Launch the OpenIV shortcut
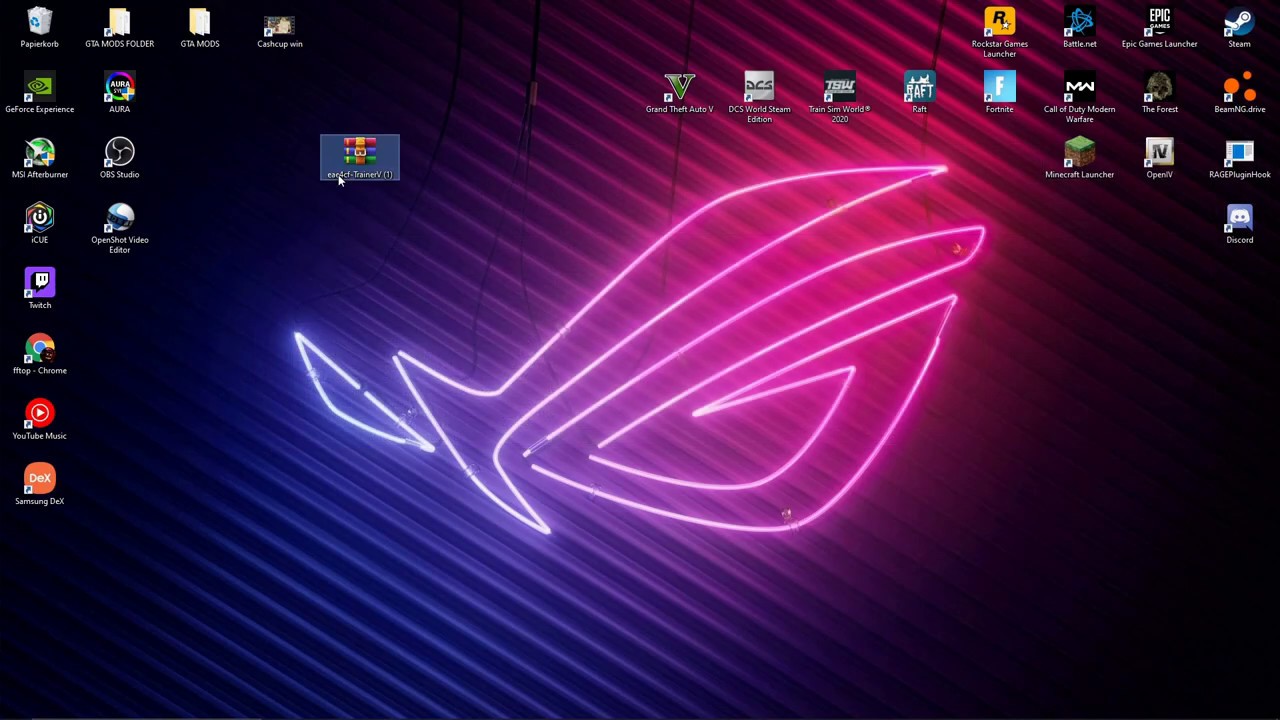This screenshot has width=1280, height=720. coord(1159,158)
